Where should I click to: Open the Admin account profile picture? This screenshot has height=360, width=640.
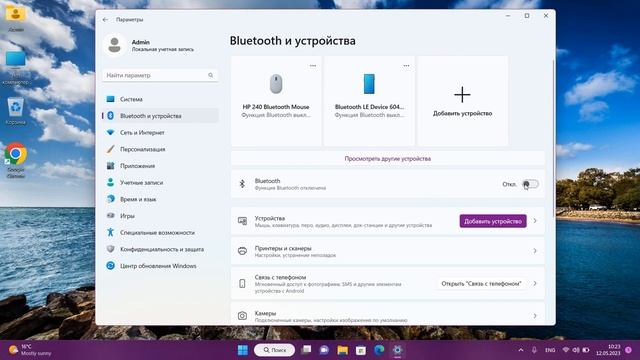pyautogui.click(x=114, y=44)
